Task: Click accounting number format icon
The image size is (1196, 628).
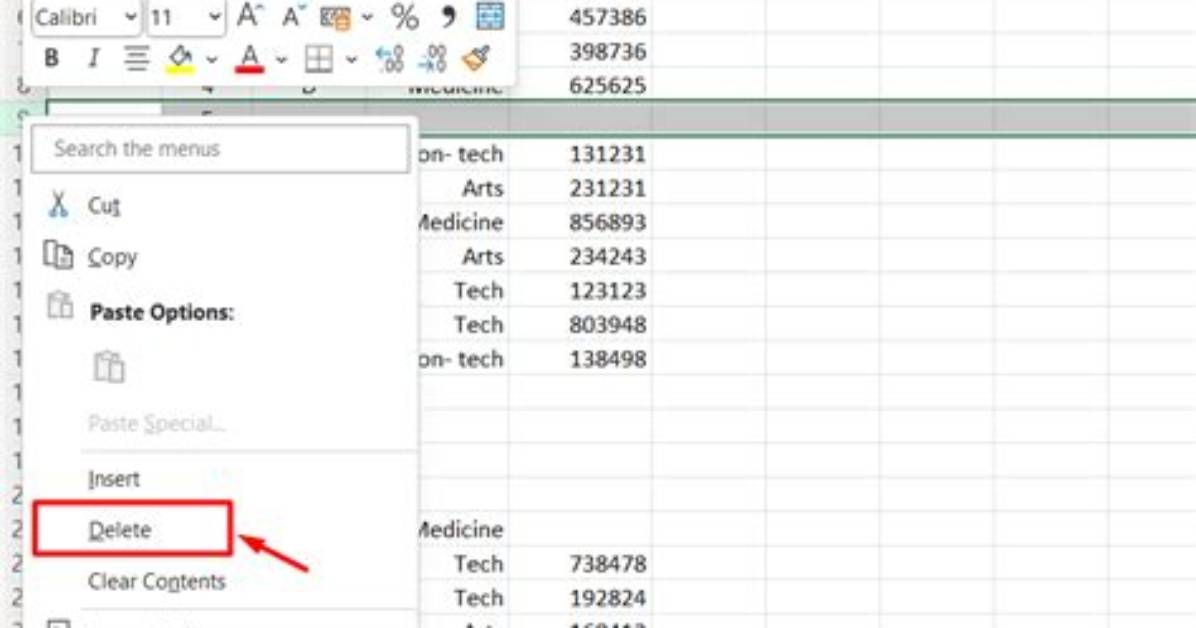Action: pos(335,17)
